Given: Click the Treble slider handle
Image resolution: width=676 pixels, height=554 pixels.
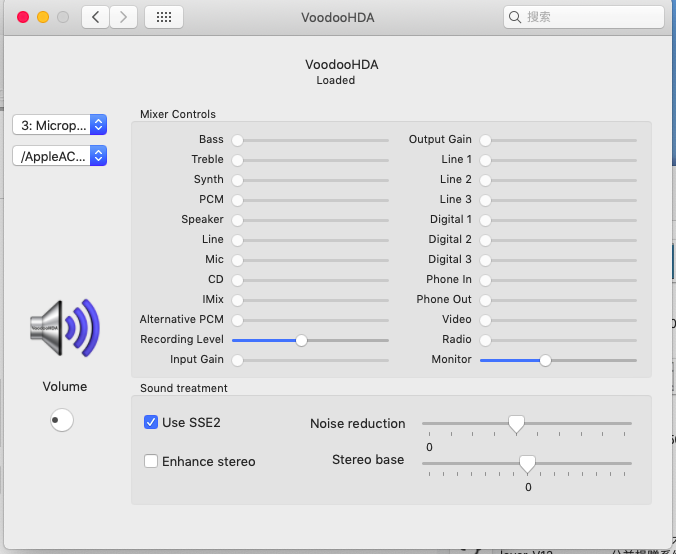Looking at the screenshot, I should [237, 160].
